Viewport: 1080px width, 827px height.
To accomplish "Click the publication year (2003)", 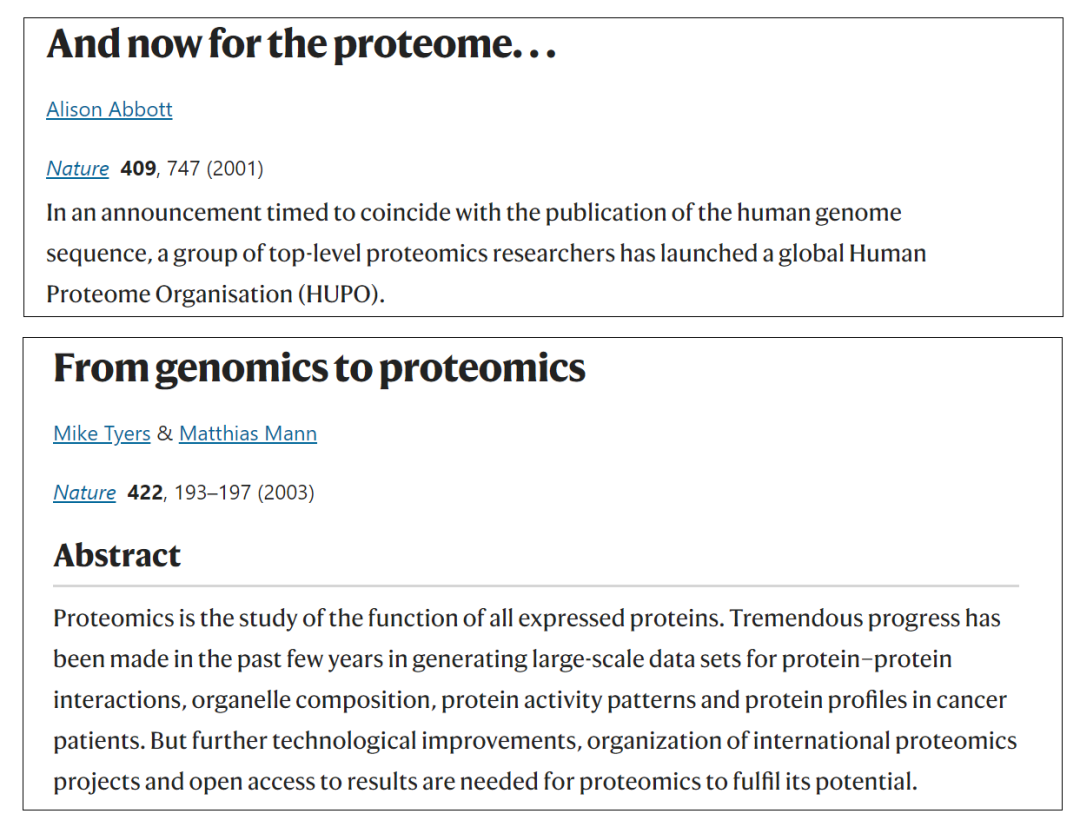I will pyautogui.click(x=286, y=493).
